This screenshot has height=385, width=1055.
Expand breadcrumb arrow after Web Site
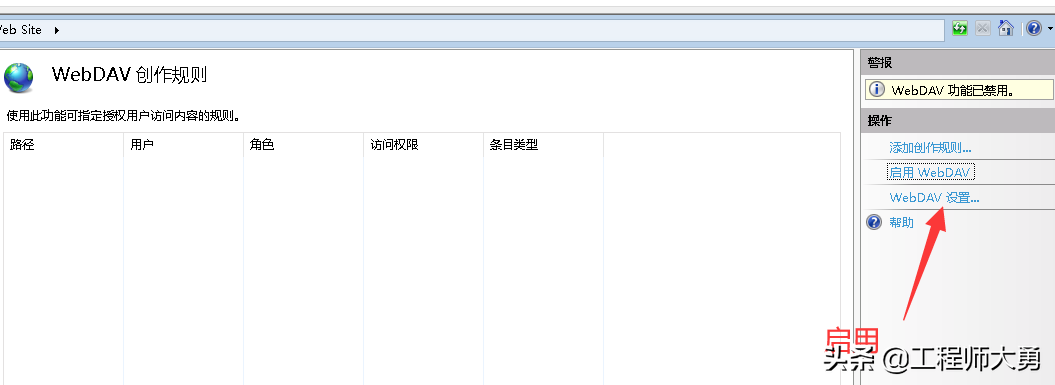[x=57, y=30]
